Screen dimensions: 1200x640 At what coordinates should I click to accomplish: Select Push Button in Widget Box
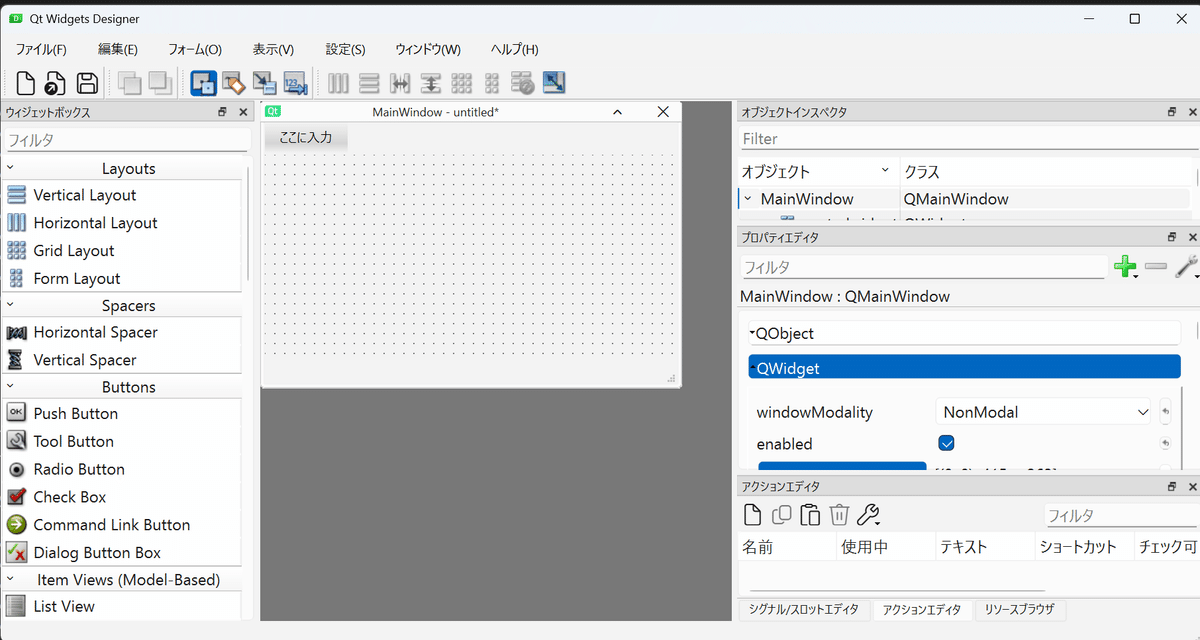pos(75,413)
